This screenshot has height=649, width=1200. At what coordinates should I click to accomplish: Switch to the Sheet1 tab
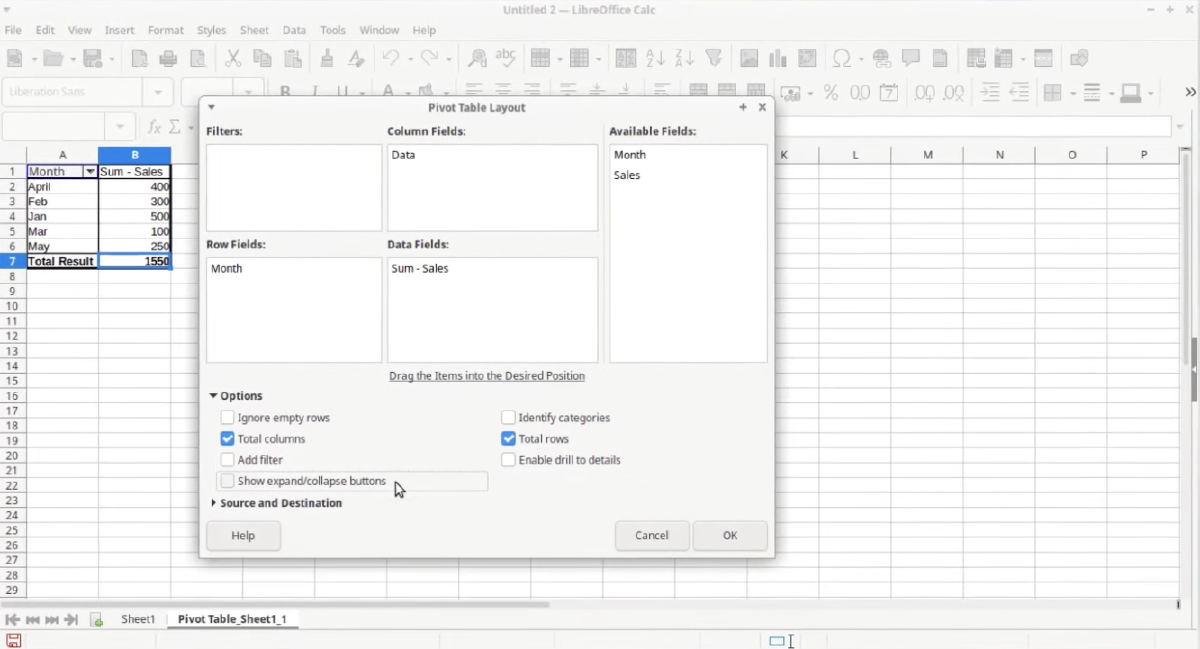point(138,619)
